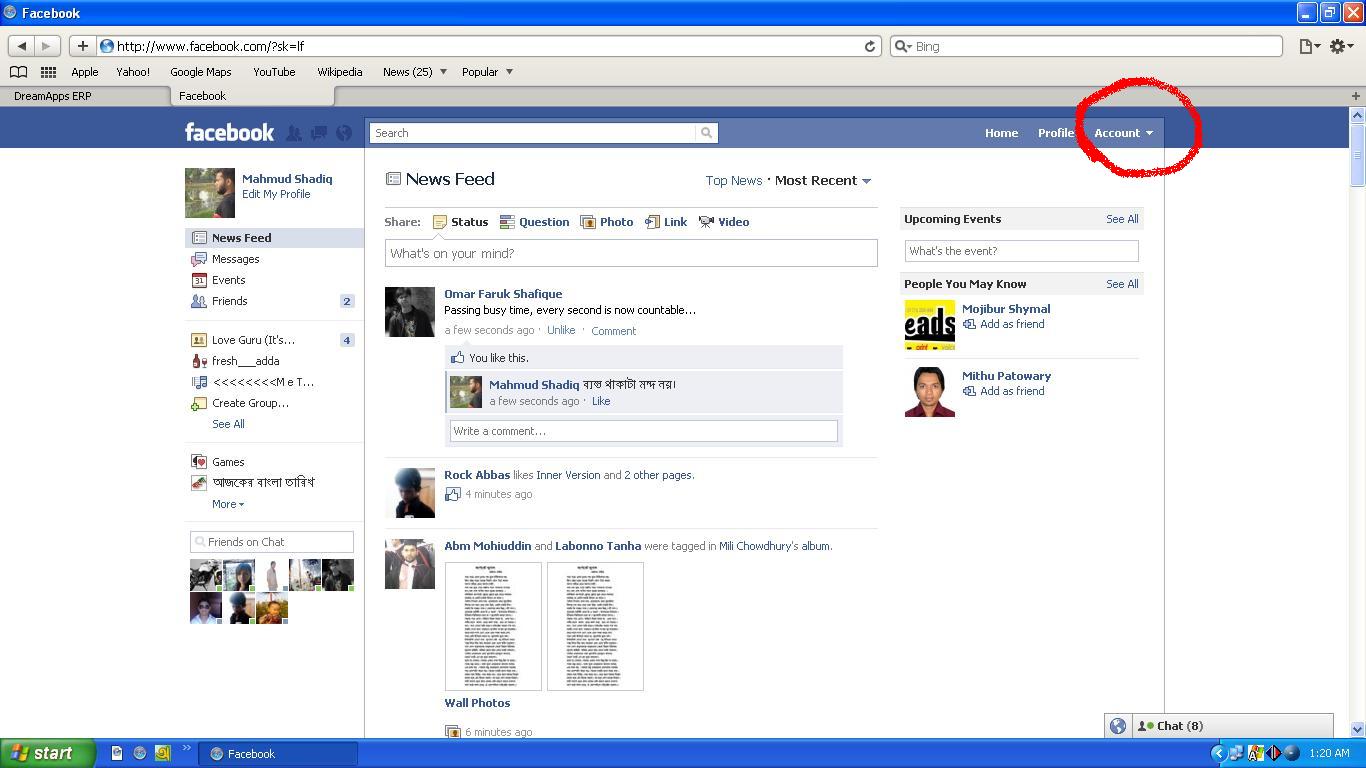1366x768 pixels.
Task: Select the Video share option
Action: coord(724,222)
